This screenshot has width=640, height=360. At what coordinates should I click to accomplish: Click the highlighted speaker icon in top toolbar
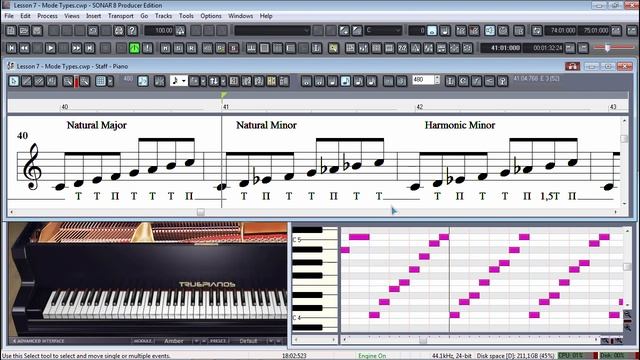point(490,31)
